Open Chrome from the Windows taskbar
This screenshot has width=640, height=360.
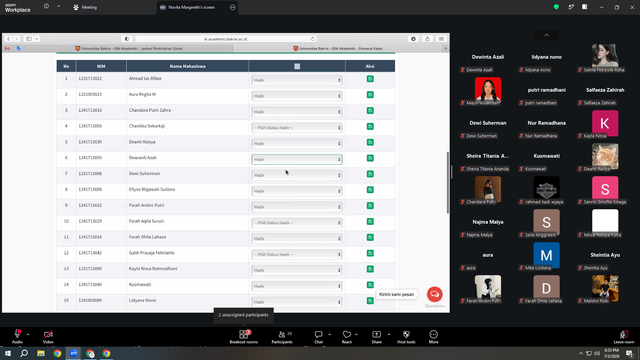coord(57,353)
